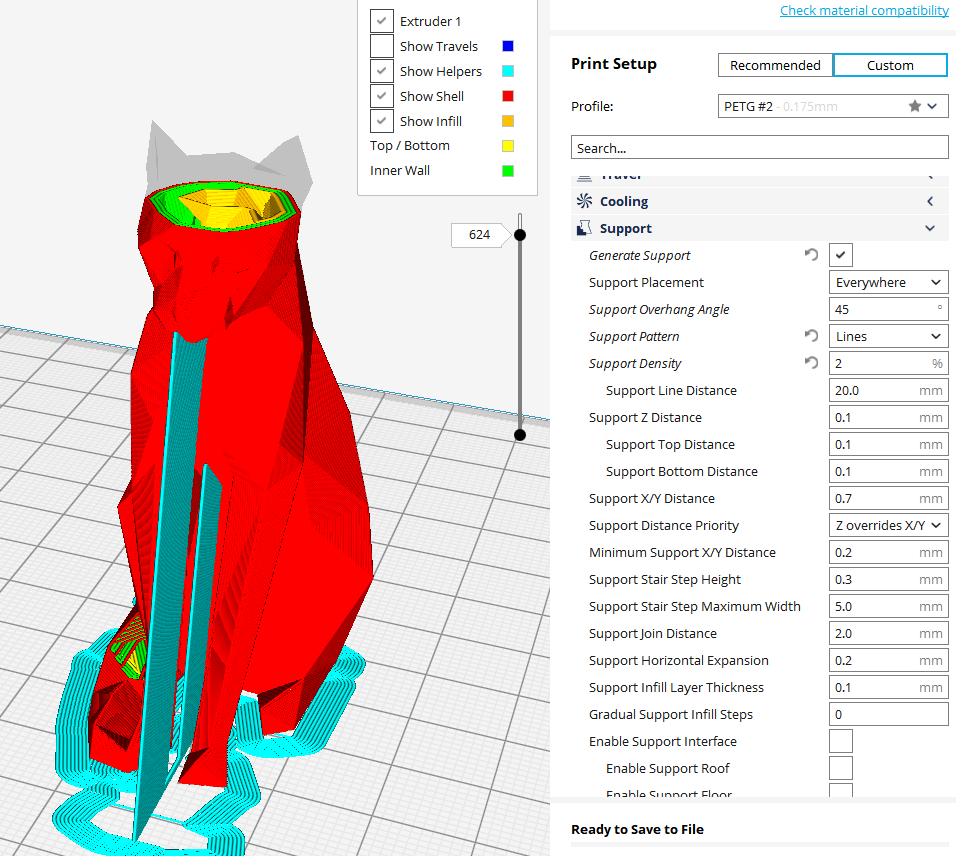This screenshot has width=956, height=856.
Task: Click the Support section icon
Action: point(583,229)
